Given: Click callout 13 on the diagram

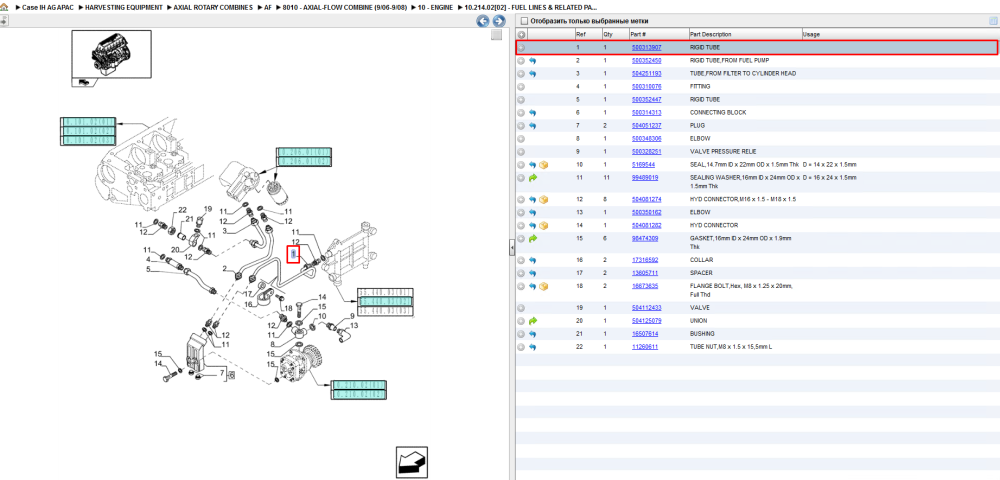Looking at the screenshot, I should coord(353,325).
